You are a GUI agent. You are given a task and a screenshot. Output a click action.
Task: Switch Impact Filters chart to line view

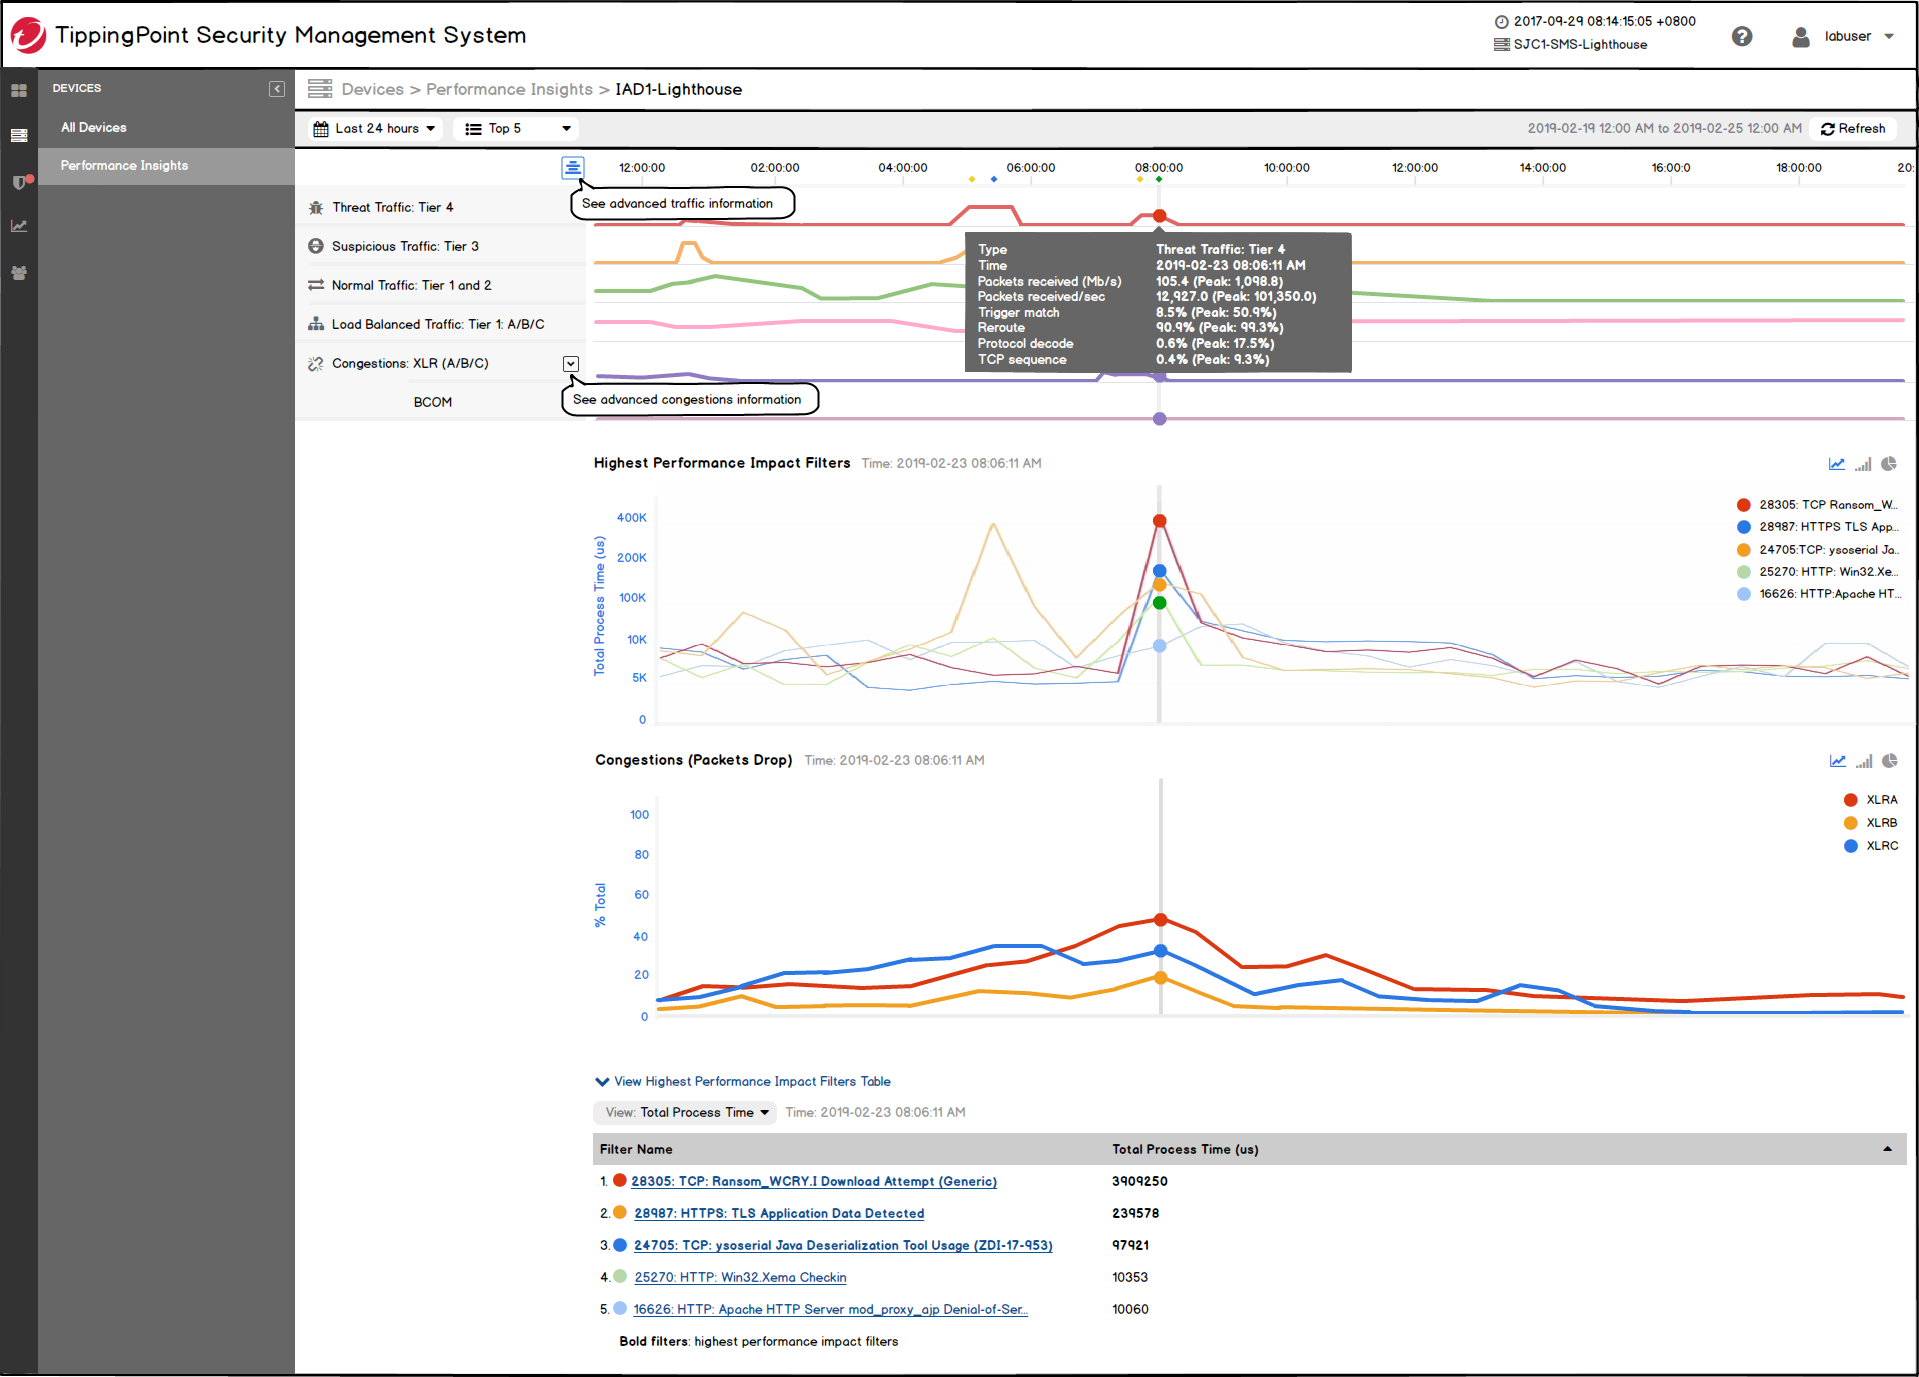[1837, 464]
